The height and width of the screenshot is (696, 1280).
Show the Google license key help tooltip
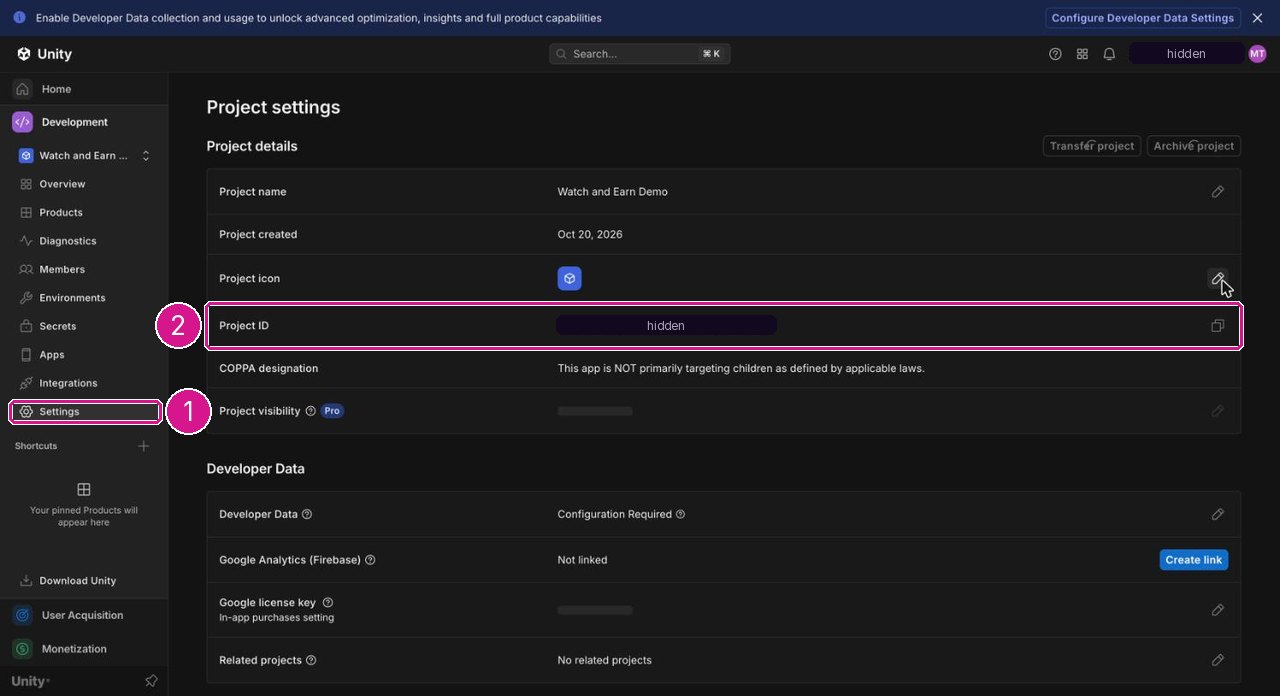pyautogui.click(x=328, y=603)
